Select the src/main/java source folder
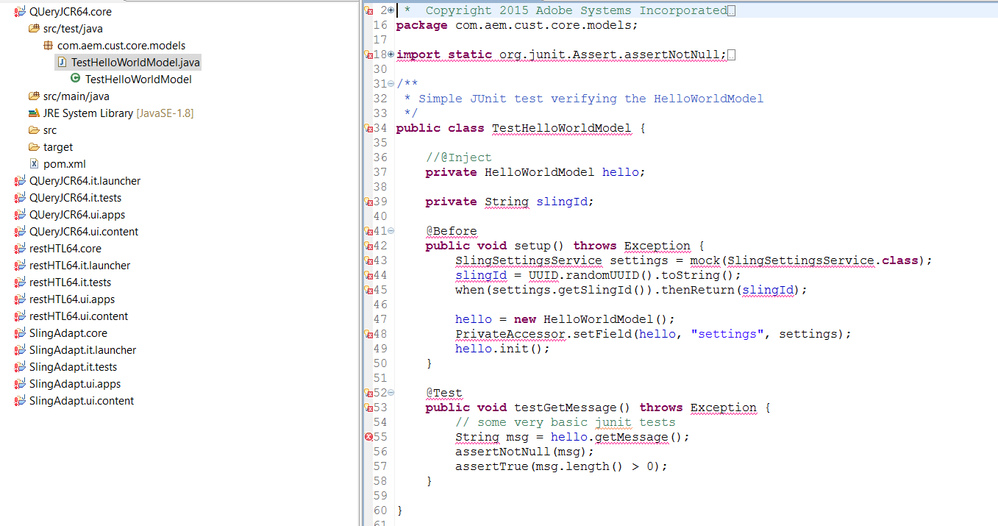The width and height of the screenshot is (998, 526). tap(76, 96)
